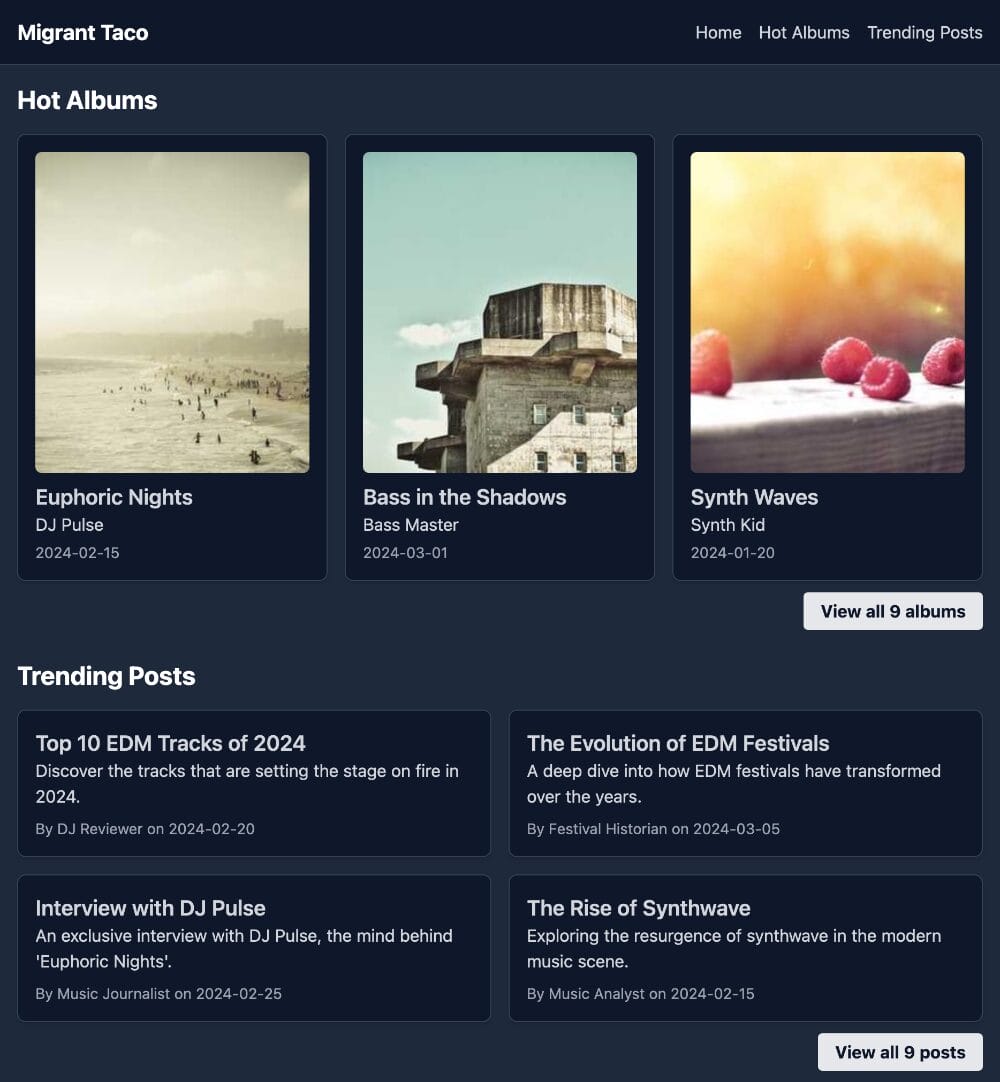This screenshot has height=1082, width=1000.
Task: Open the Synth Waves raspberry cover
Action: coord(827,312)
